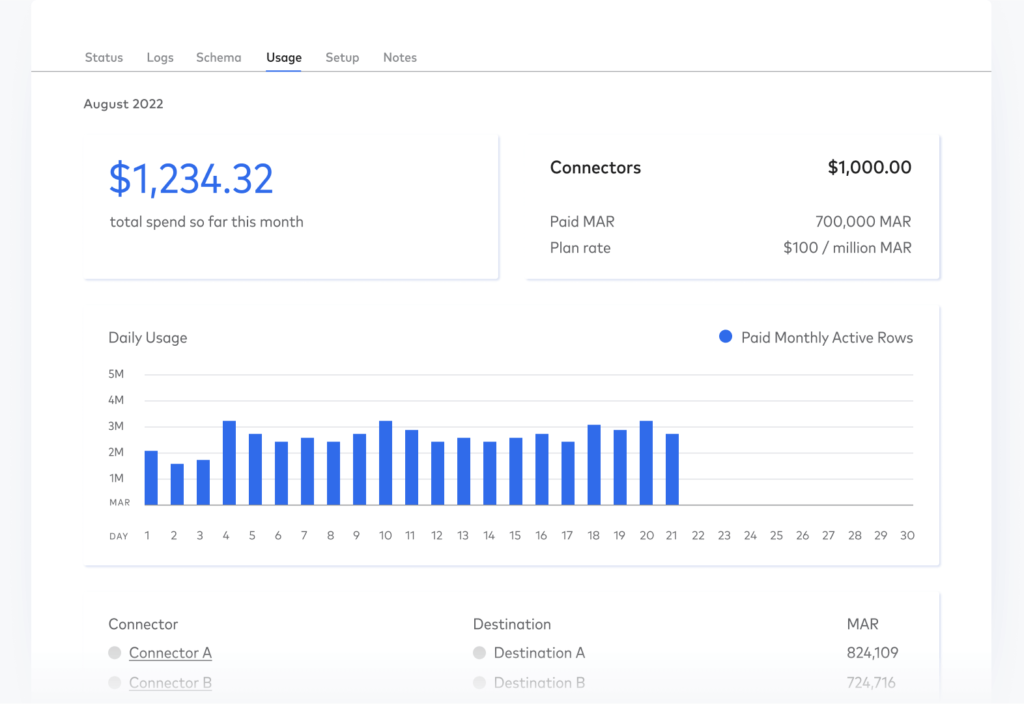This screenshot has width=1024, height=704.
Task: Select the Destination A entry
Action: point(539,653)
